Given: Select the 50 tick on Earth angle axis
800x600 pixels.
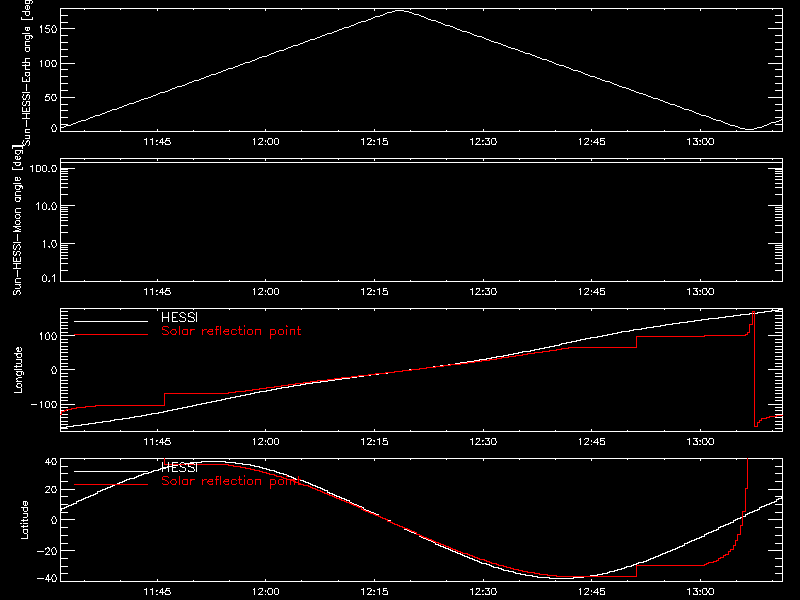Looking at the screenshot, I should [x=51, y=97].
